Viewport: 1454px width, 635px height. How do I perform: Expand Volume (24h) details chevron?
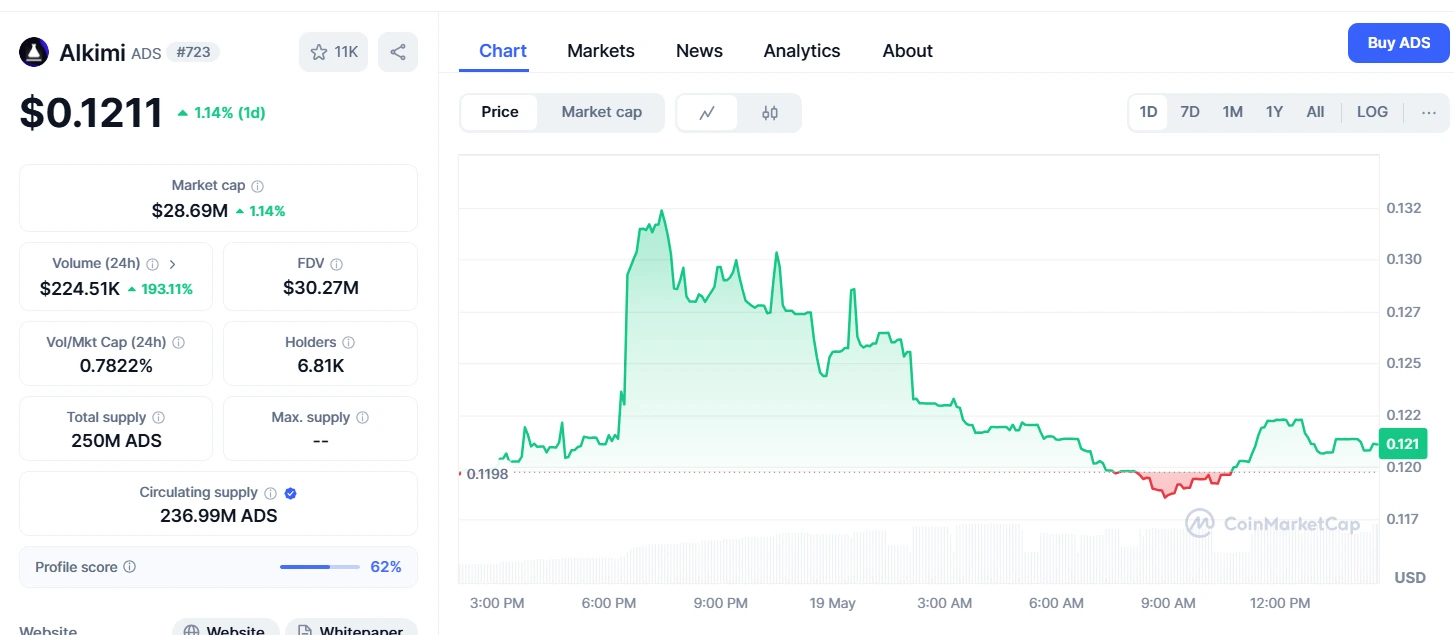tap(173, 264)
